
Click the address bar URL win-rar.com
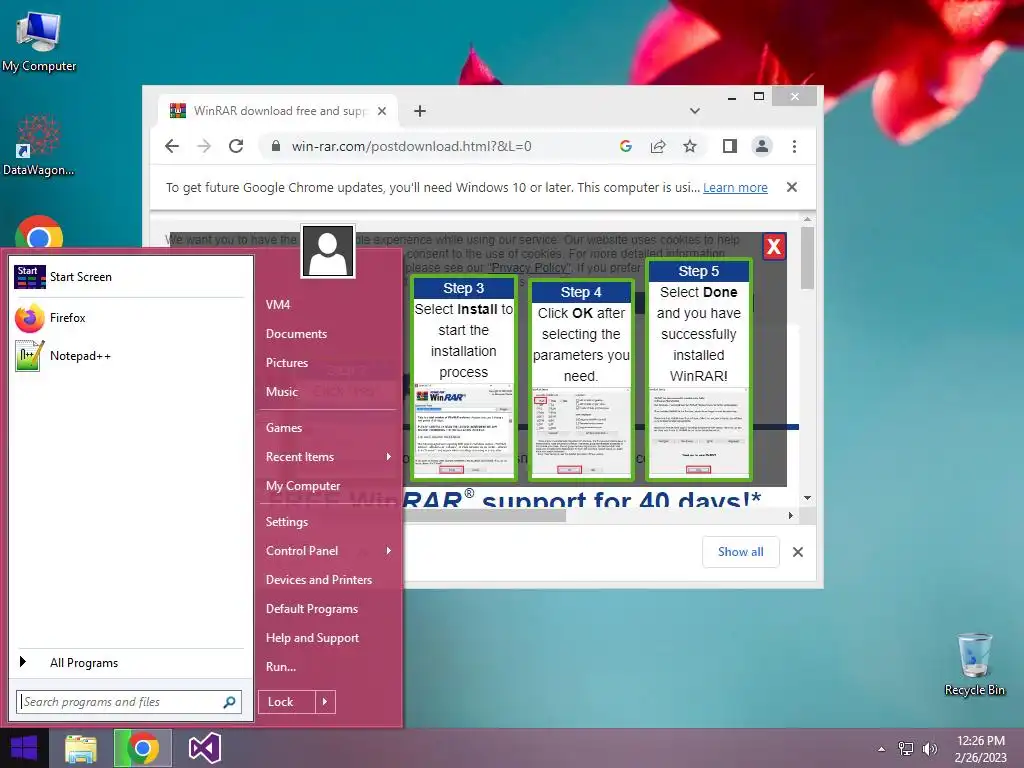(x=411, y=146)
